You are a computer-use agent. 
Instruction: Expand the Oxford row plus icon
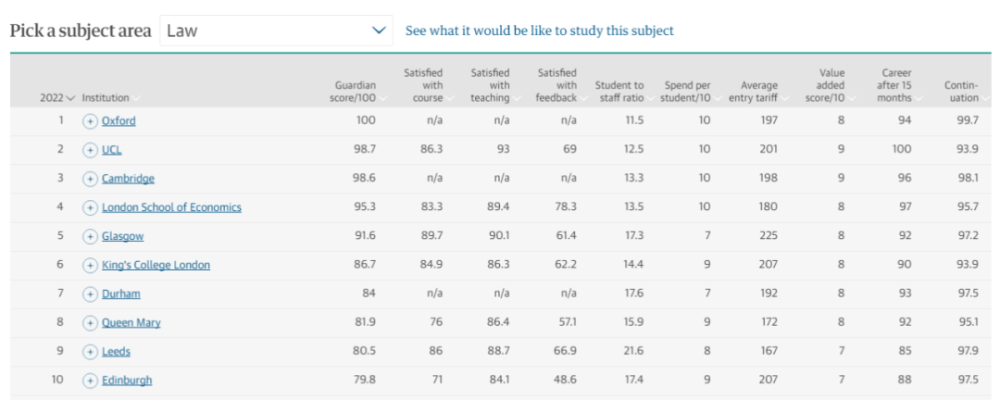pyautogui.click(x=90, y=121)
